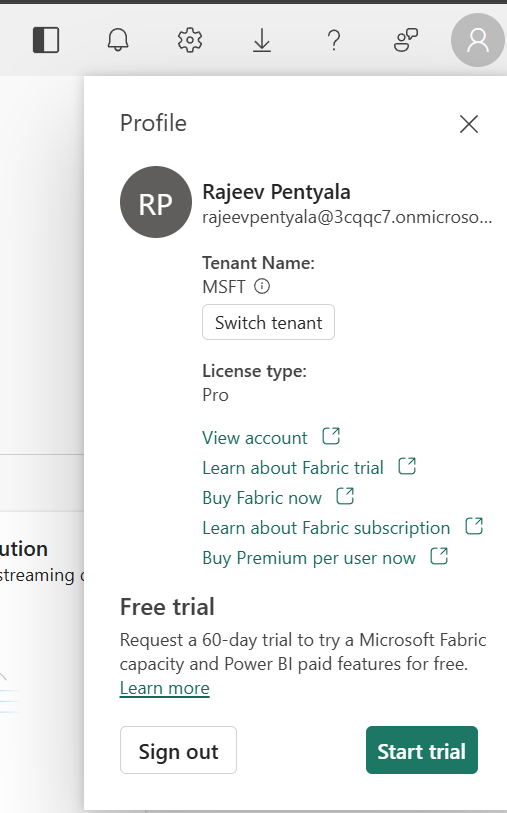Open the Buy Fabric now link

tap(262, 498)
